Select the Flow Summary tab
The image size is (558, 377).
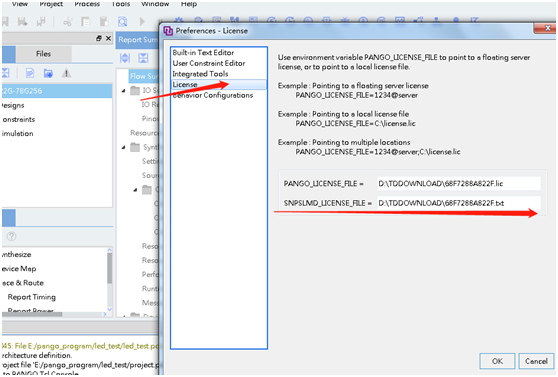pyautogui.click(x=144, y=76)
